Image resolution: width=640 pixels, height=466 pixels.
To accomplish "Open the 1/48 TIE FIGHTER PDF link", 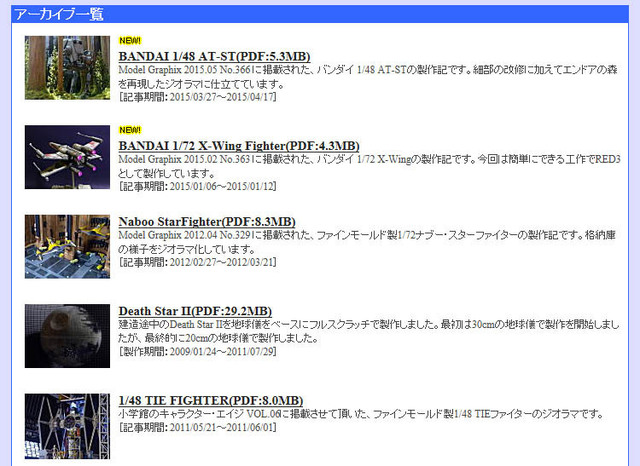I will click(211, 400).
